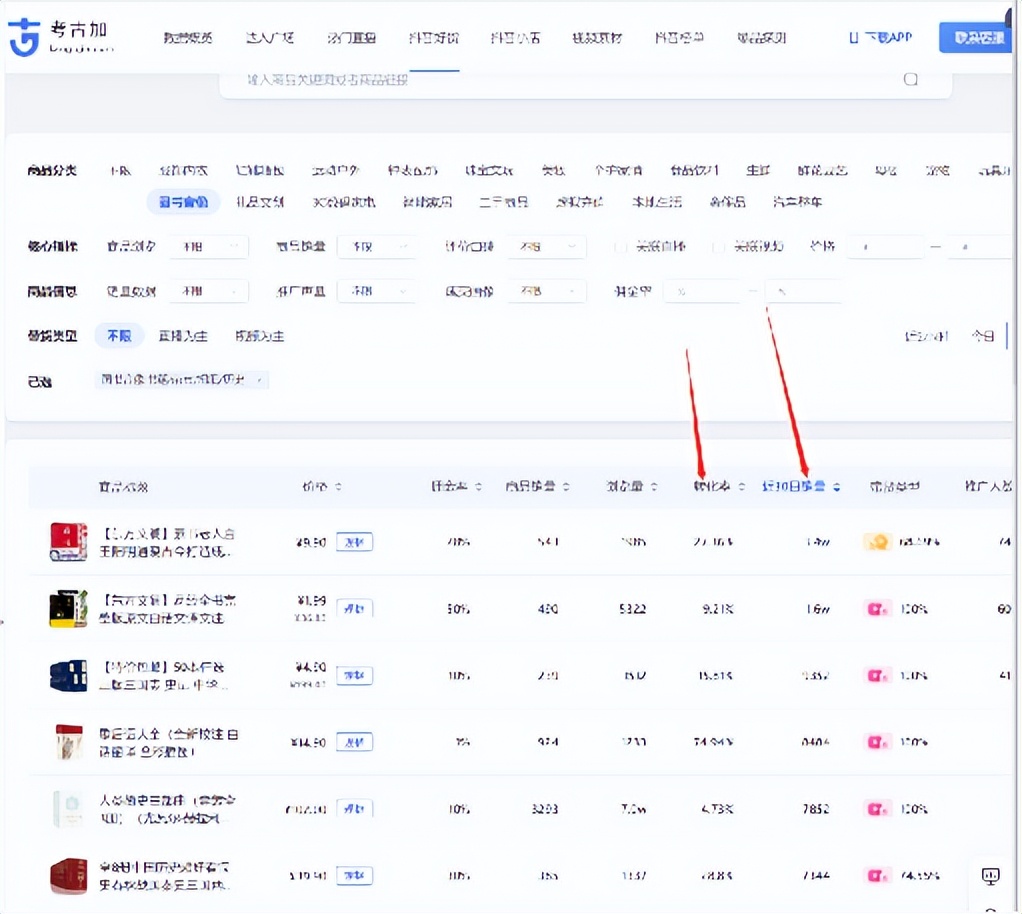The height and width of the screenshot is (914, 1022).
Task: Open the 热门直播 nav tab
Action: tap(351, 38)
